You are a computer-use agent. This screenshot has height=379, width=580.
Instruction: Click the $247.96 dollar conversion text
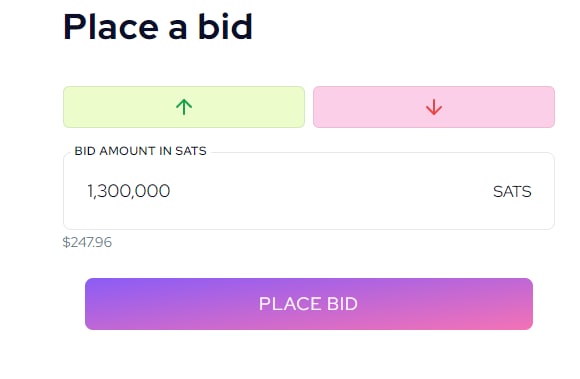87,242
